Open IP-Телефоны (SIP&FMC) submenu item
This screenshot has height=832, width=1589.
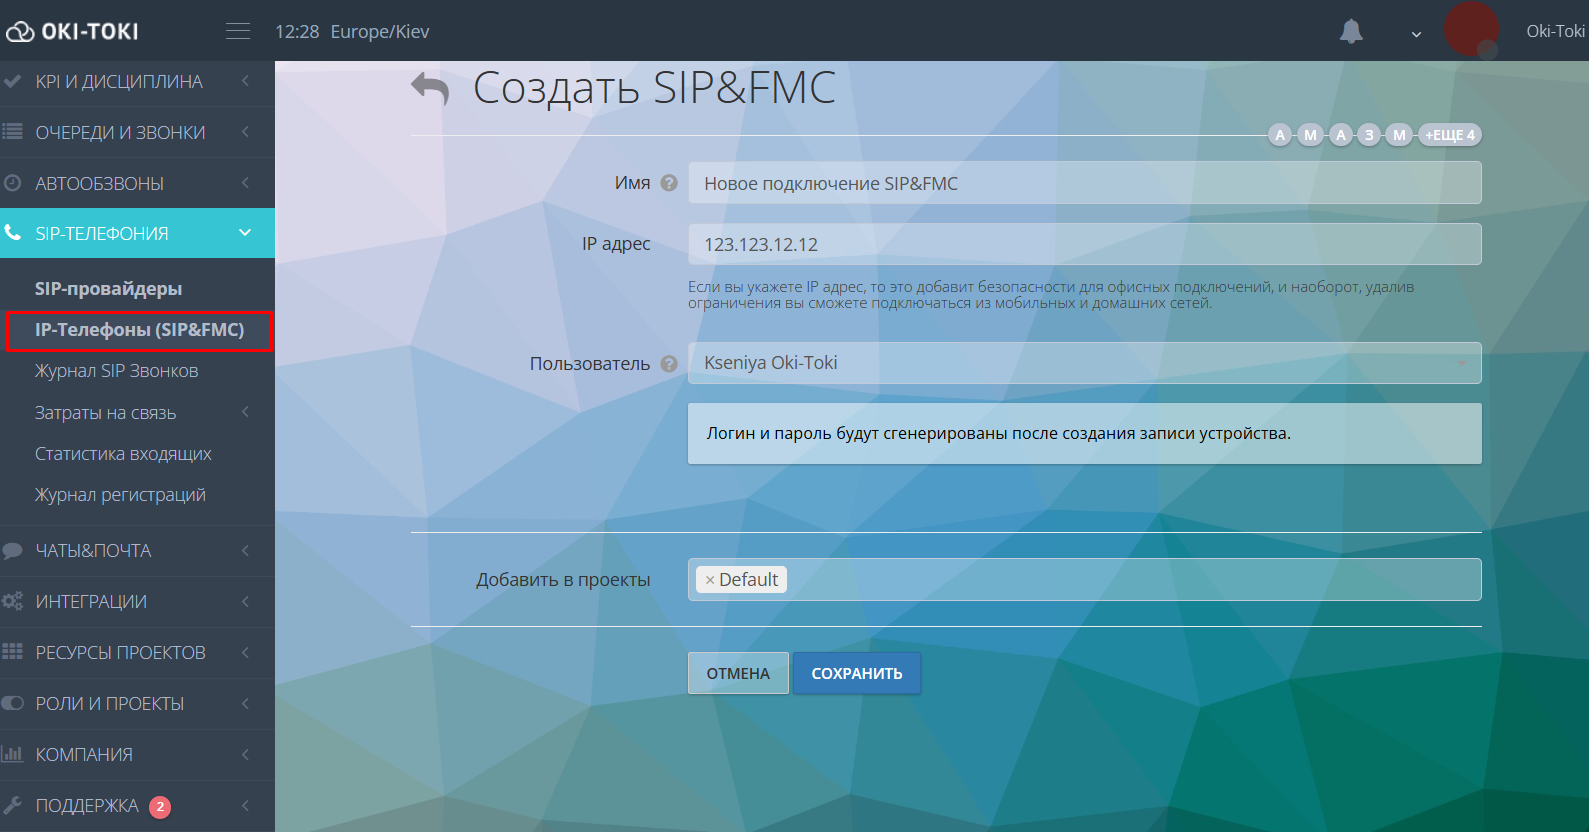click(x=139, y=330)
